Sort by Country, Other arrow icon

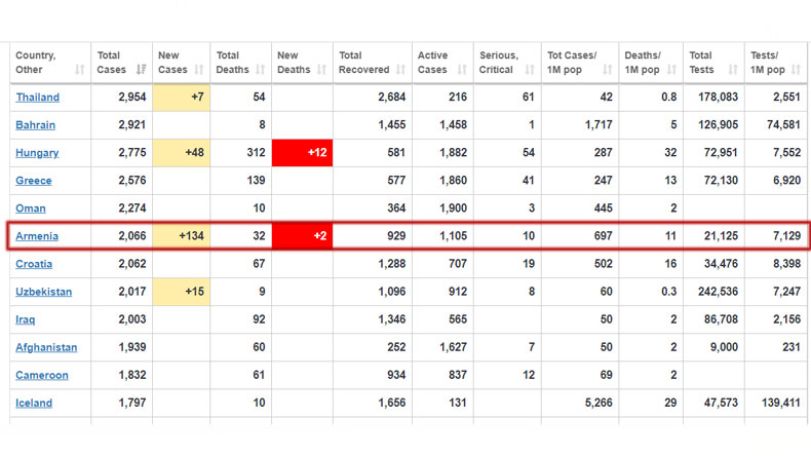(79, 69)
